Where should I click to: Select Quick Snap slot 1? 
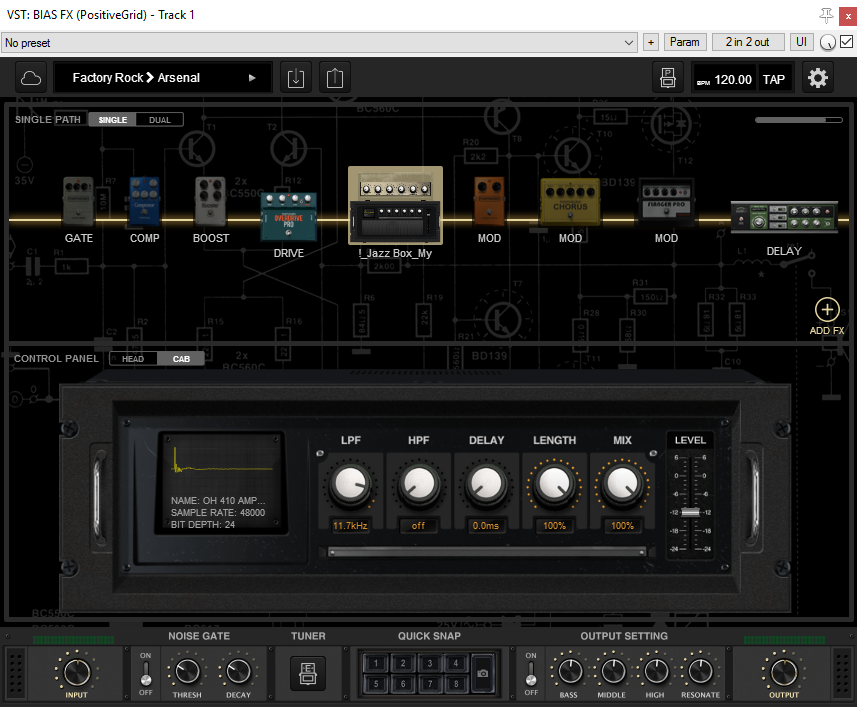pyautogui.click(x=376, y=663)
